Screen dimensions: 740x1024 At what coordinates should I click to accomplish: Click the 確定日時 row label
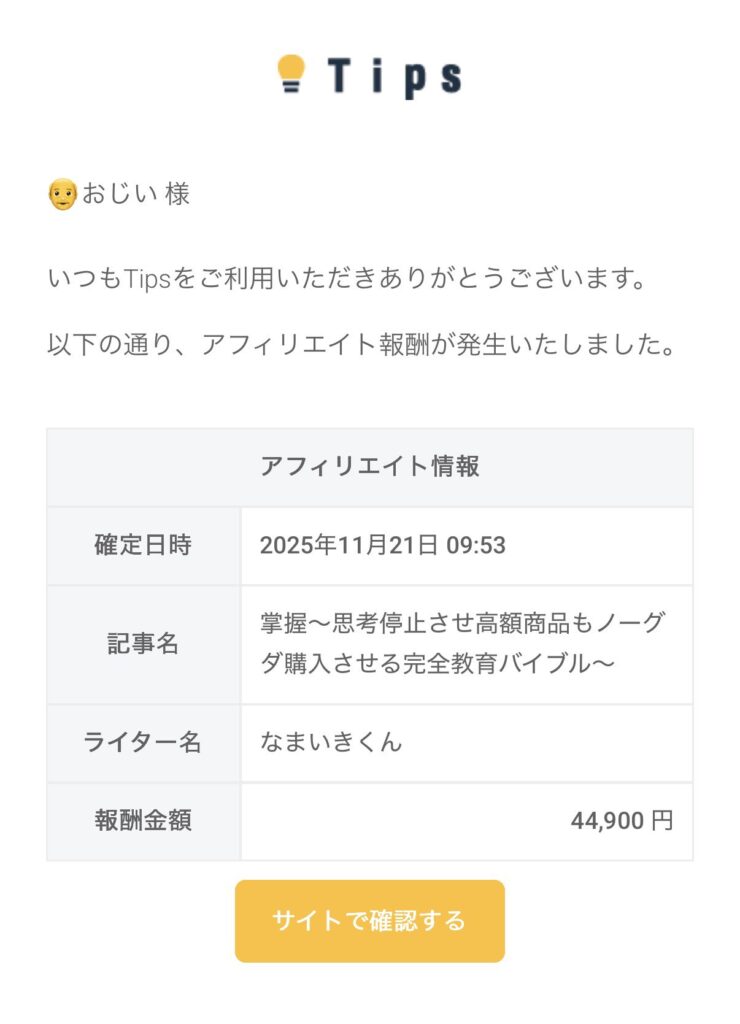click(143, 545)
